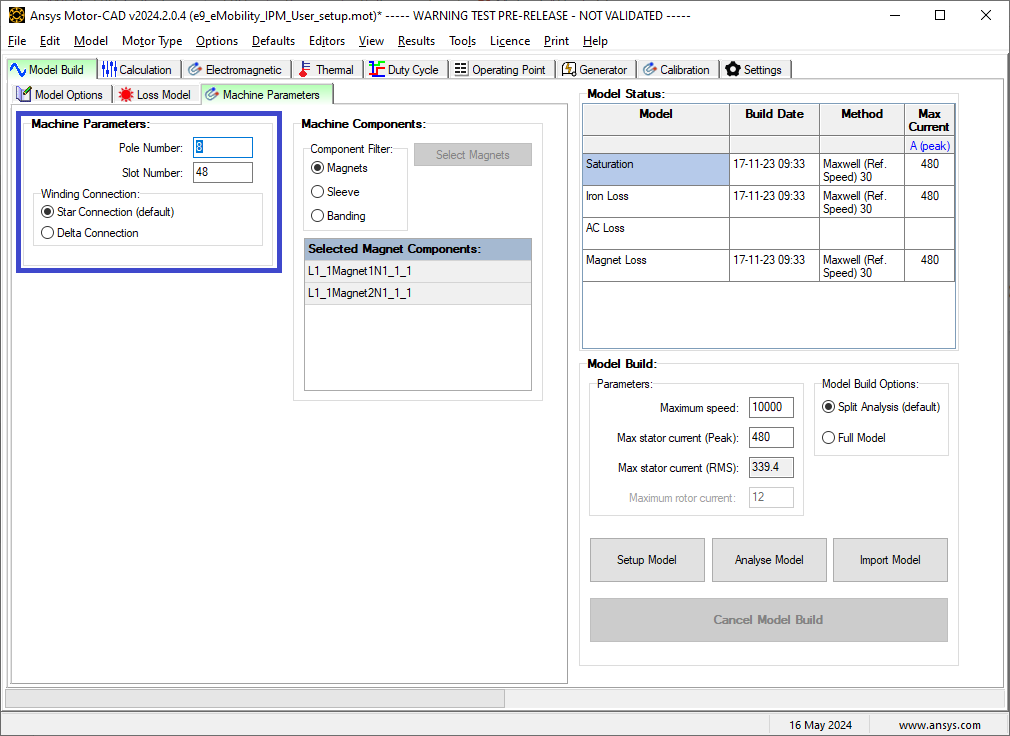
Task: Click the Max stator current (Peak) field
Action: coord(771,437)
